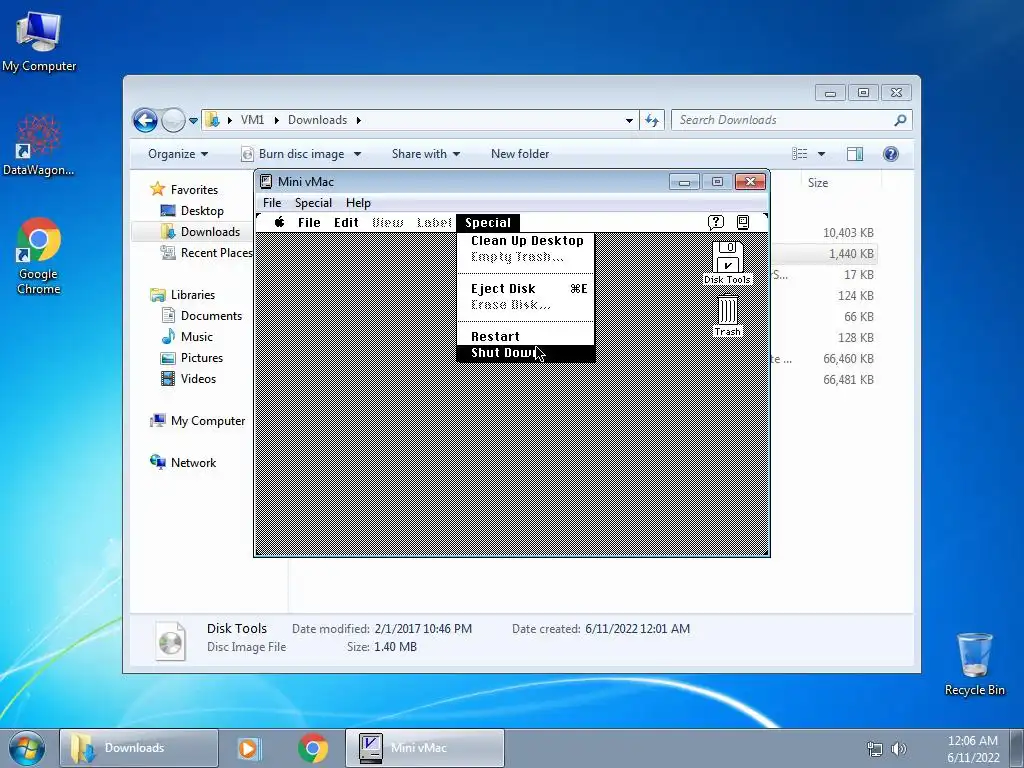Expand the arrow after VM1 in address bar
Image resolution: width=1024 pixels, height=768 pixels.
tap(277, 120)
